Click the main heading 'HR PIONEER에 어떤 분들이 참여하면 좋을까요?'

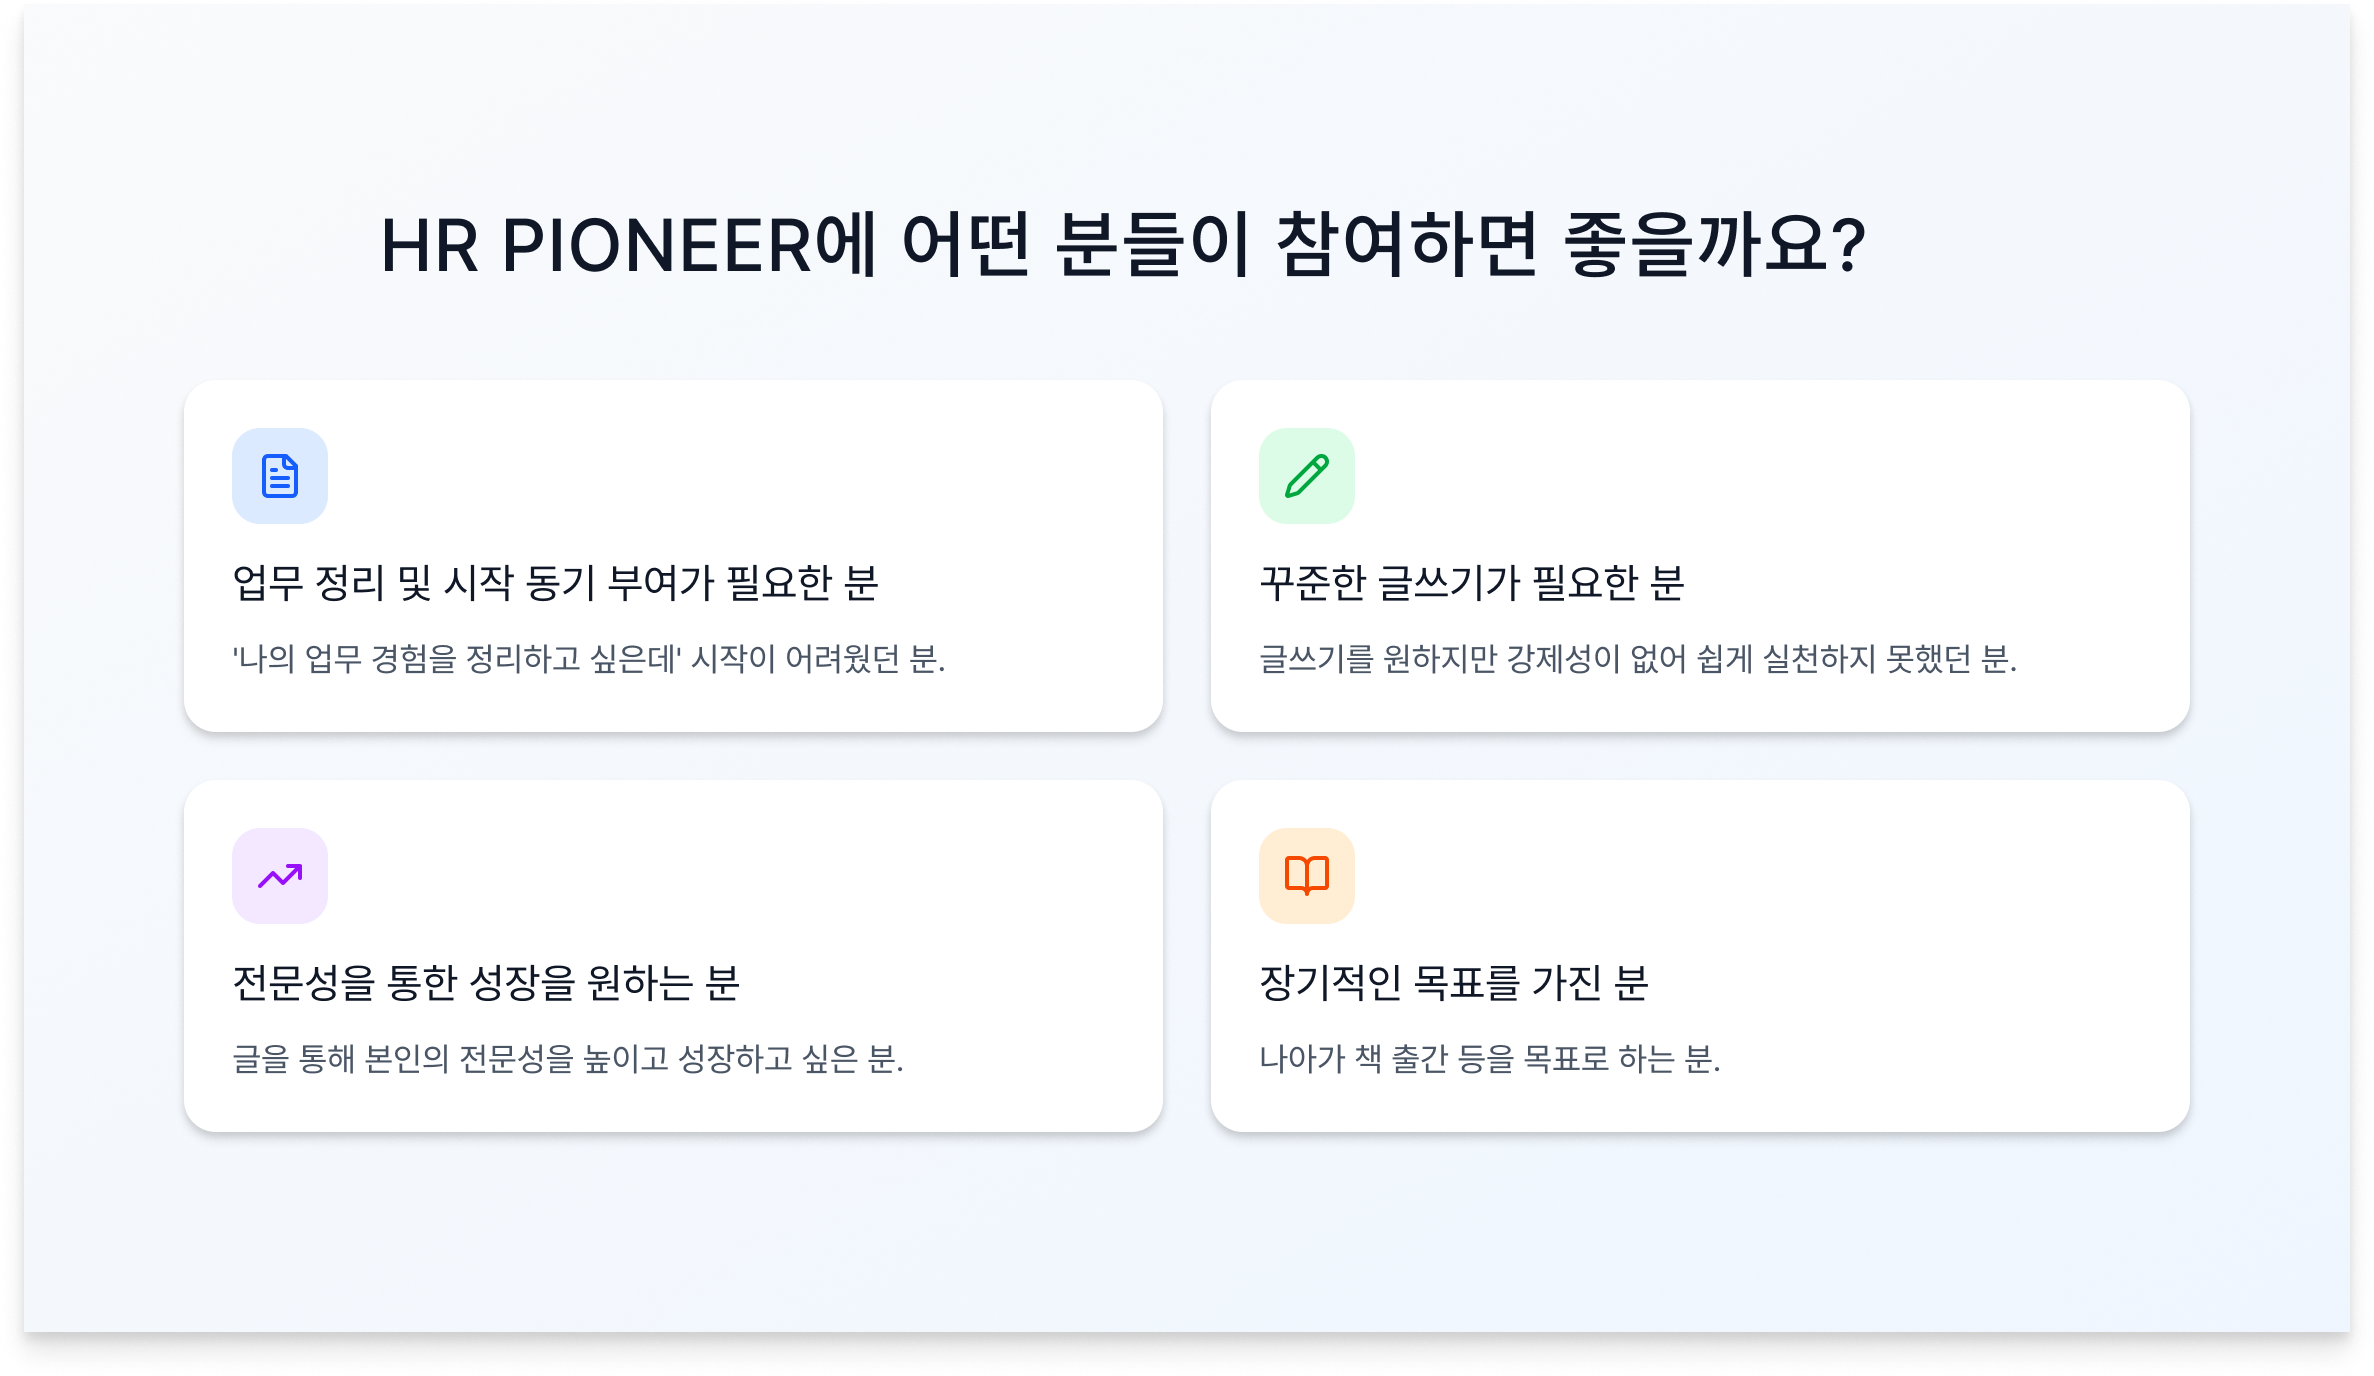tap(1122, 246)
